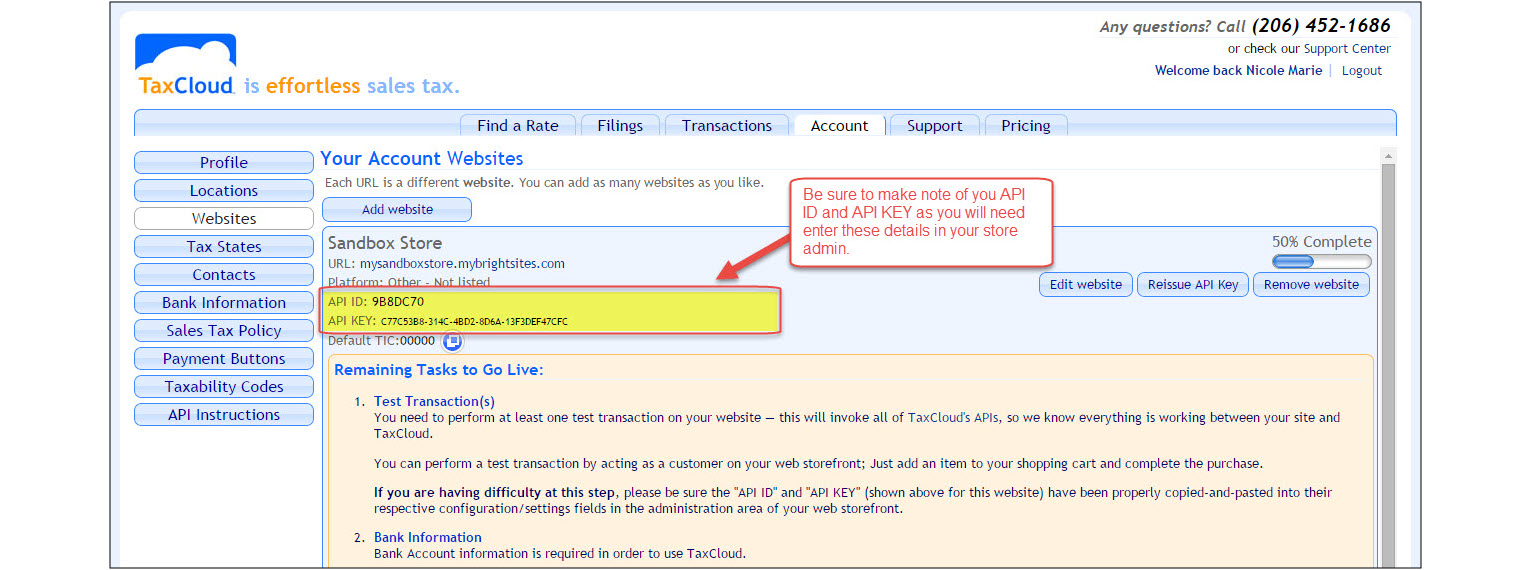Viewport: 1540px width, 570px height.
Task: Click the phone number (206) 452-1686
Action: [1321, 26]
